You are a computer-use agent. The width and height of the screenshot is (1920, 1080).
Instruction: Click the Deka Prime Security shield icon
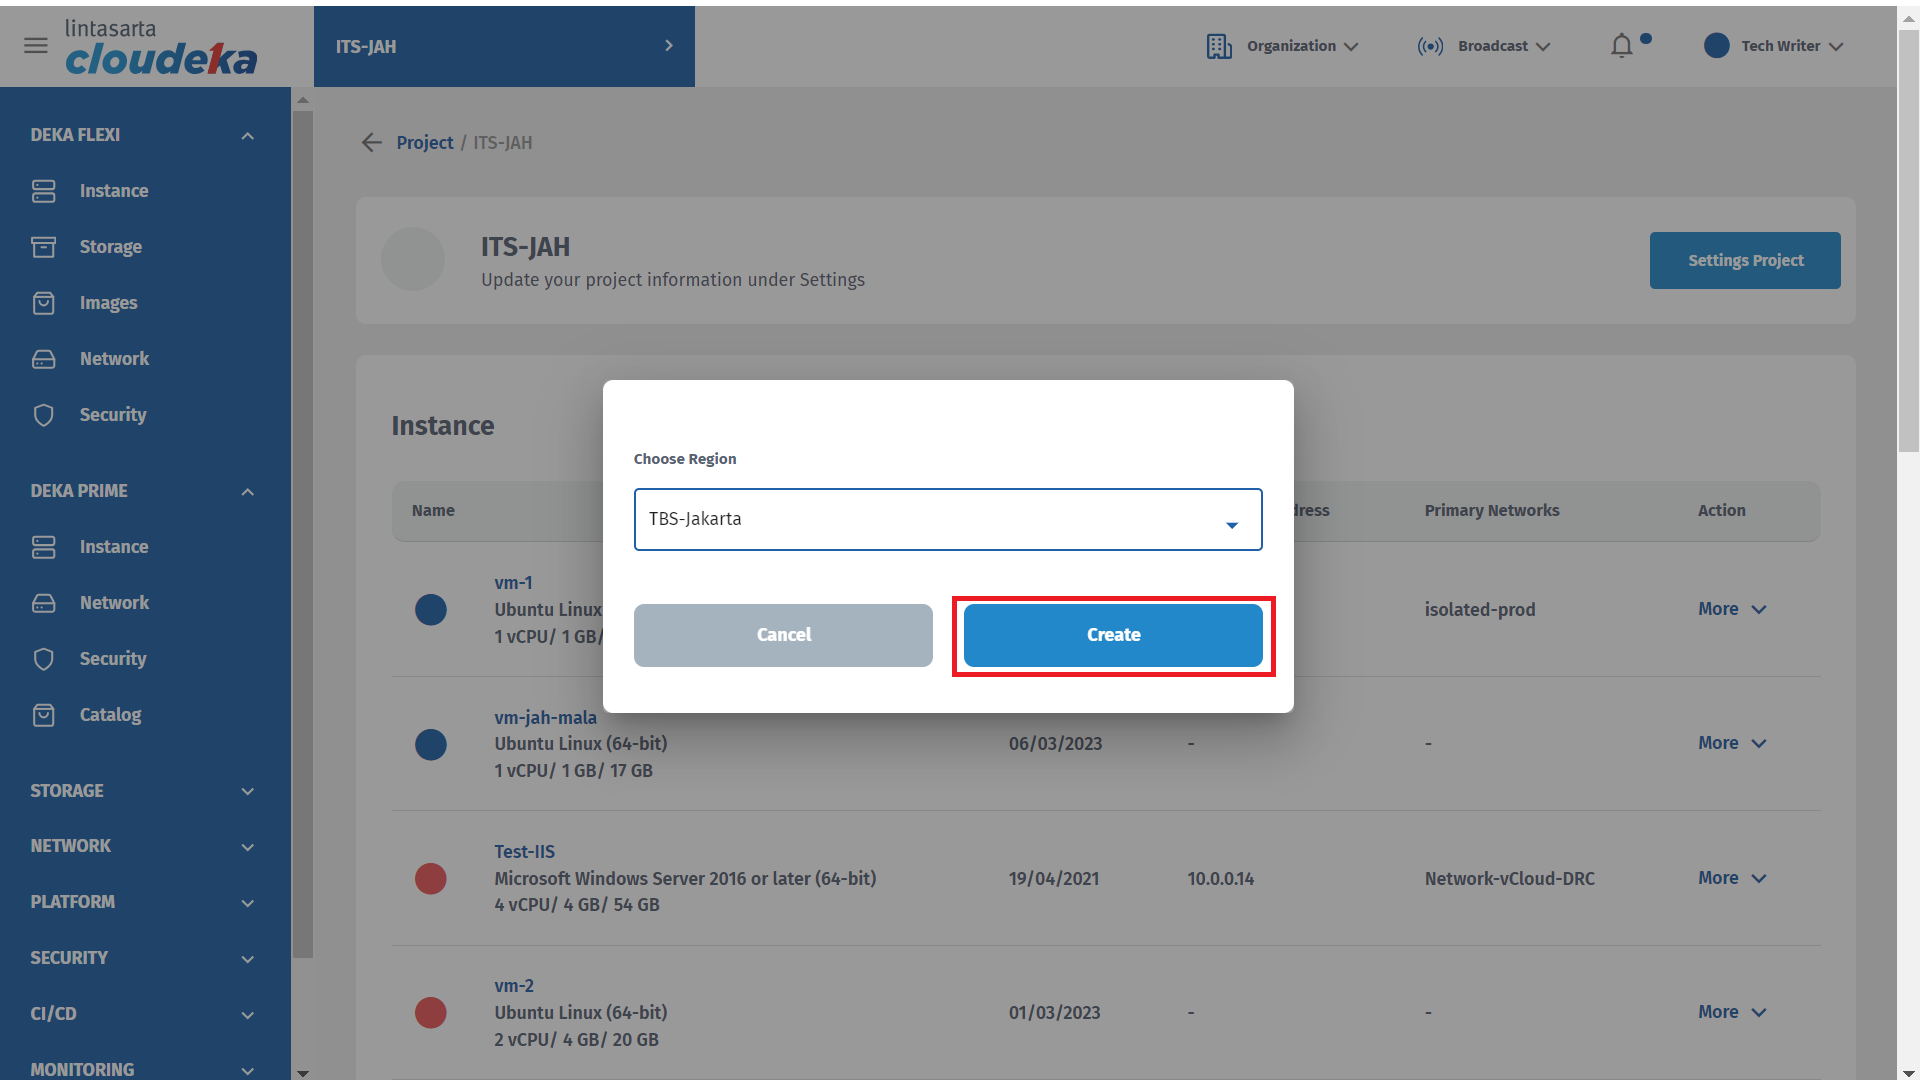coord(44,659)
